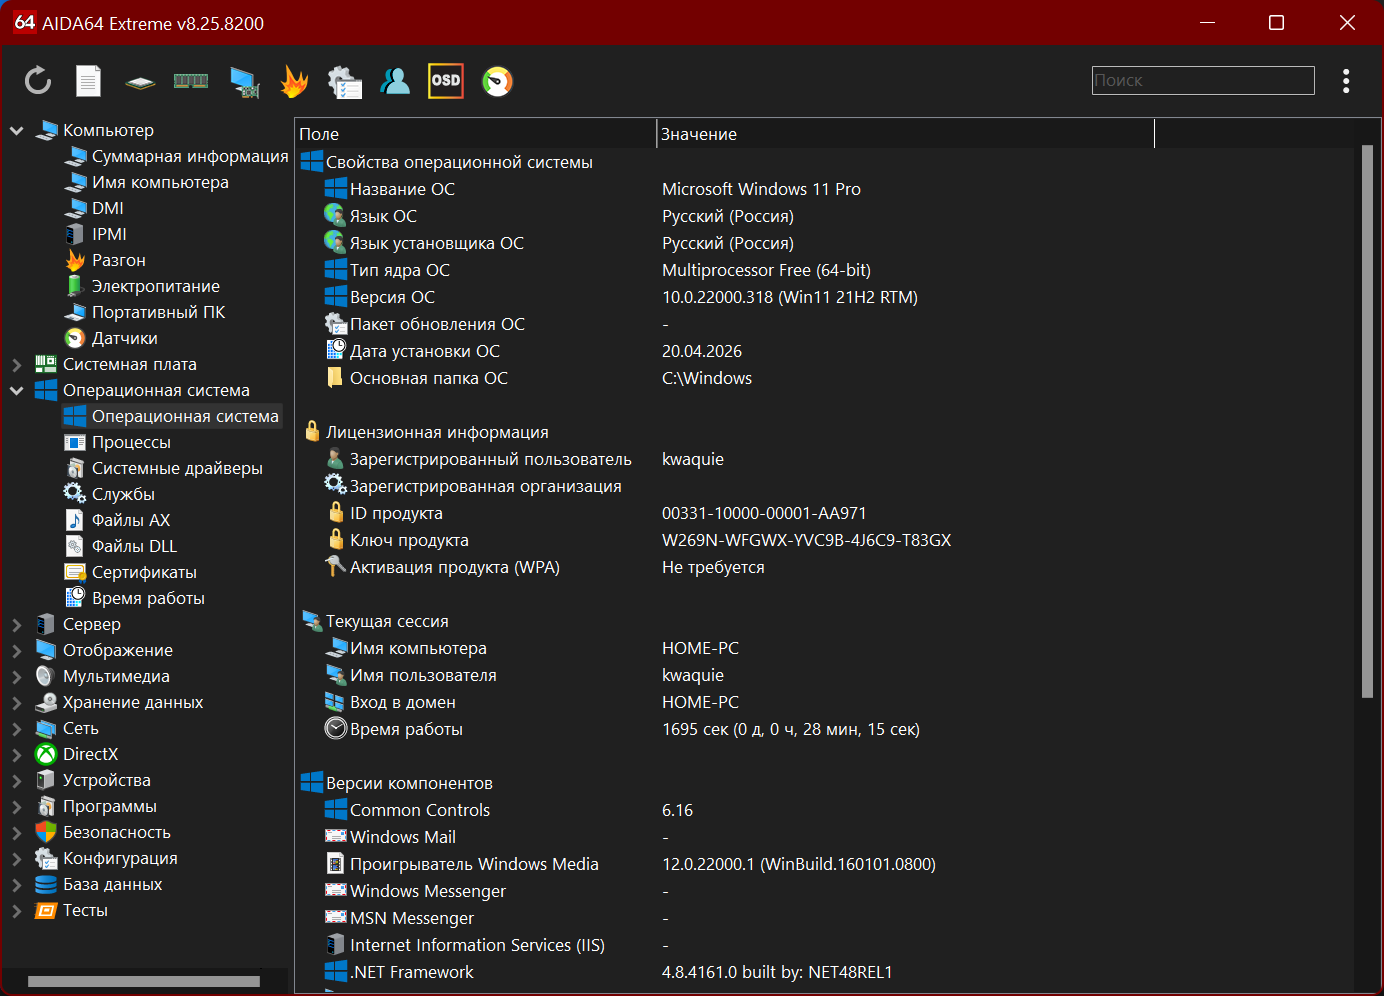Image resolution: width=1384 pixels, height=996 pixels.
Task: Expand the Безопасность tree node
Action: [x=17, y=832]
